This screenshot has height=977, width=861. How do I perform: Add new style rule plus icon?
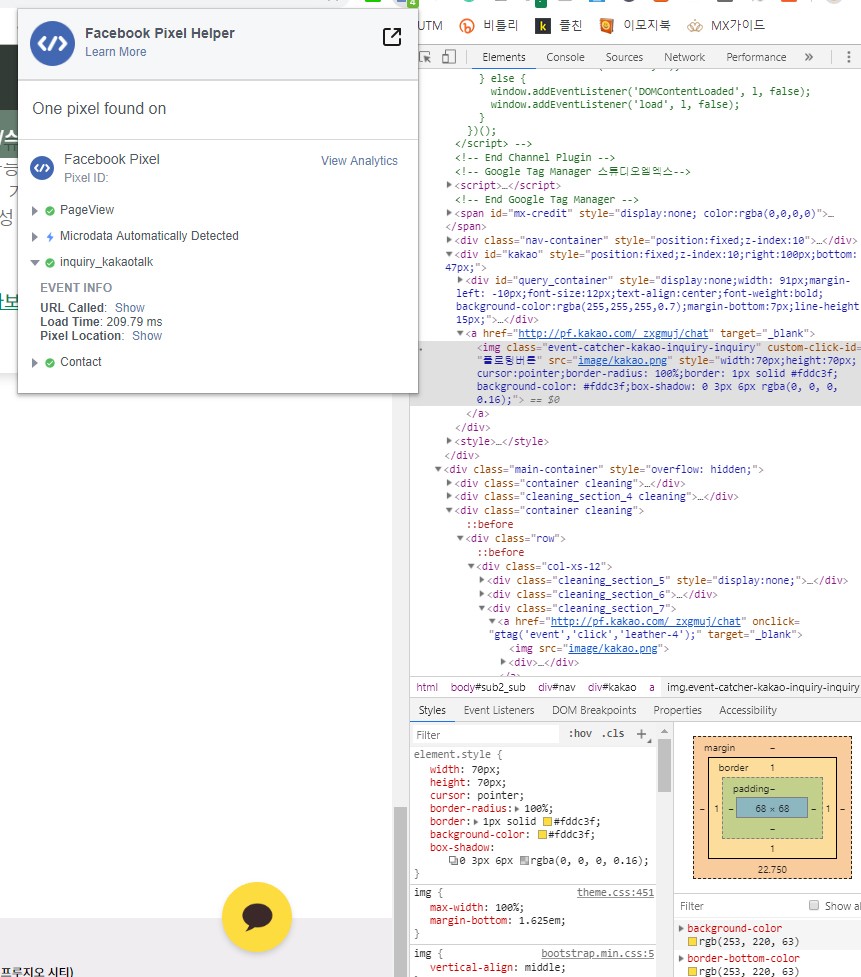pyautogui.click(x=642, y=734)
